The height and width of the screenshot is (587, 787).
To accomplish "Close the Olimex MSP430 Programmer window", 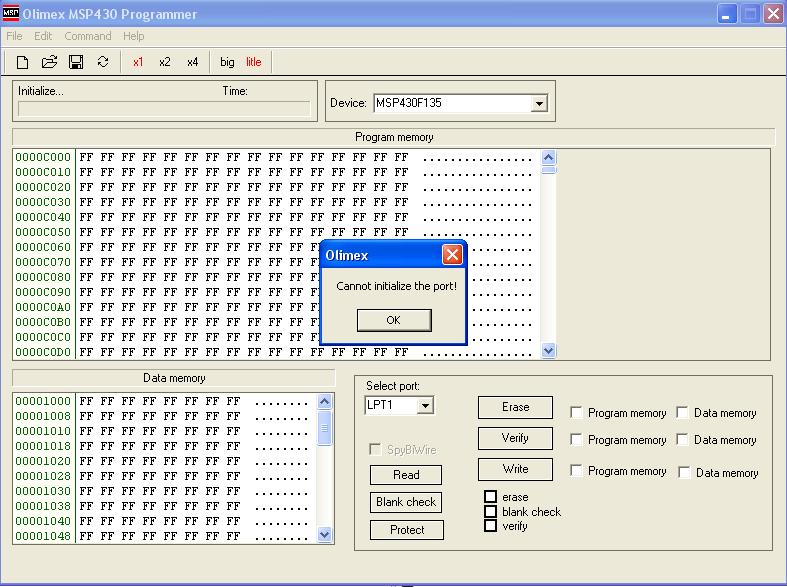I will pos(773,14).
